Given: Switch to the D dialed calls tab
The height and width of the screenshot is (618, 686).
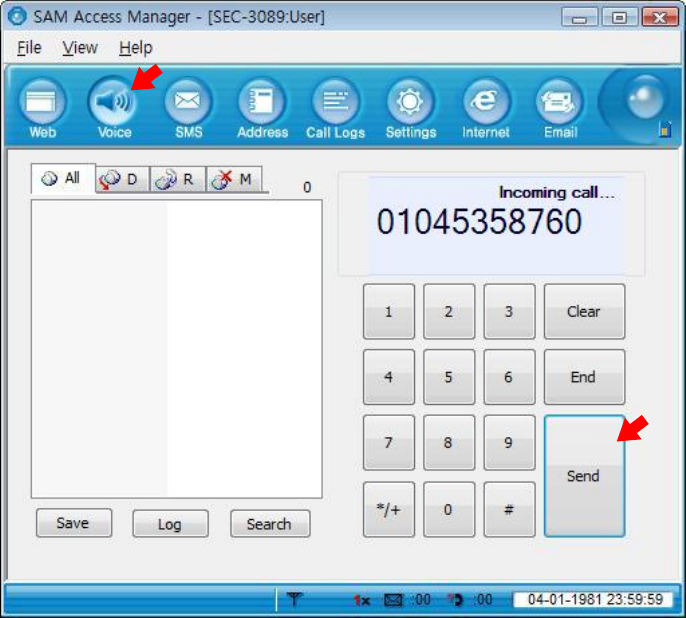Looking at the screenshot, I should 123,179.
